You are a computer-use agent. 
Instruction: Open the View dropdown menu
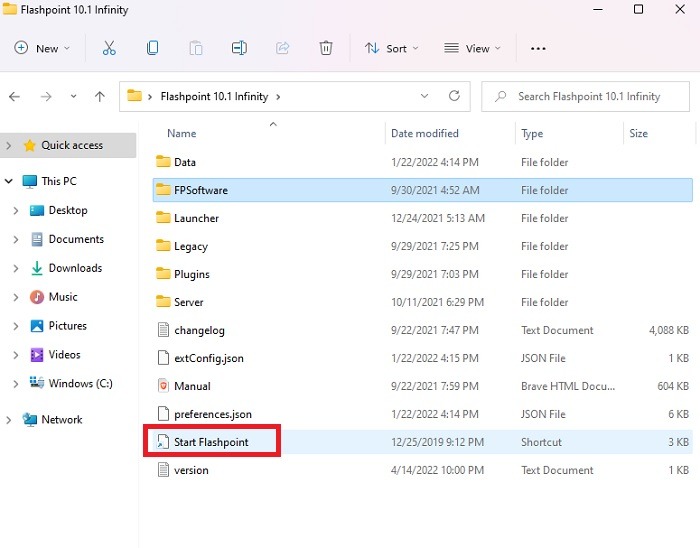(x=472, y=48)
